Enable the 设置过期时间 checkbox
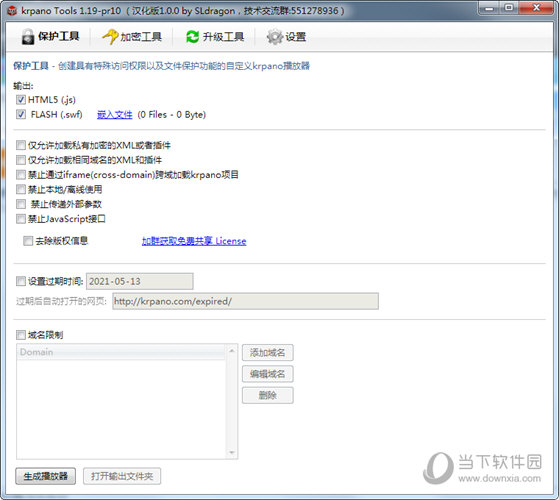 [x=21, y=281]
